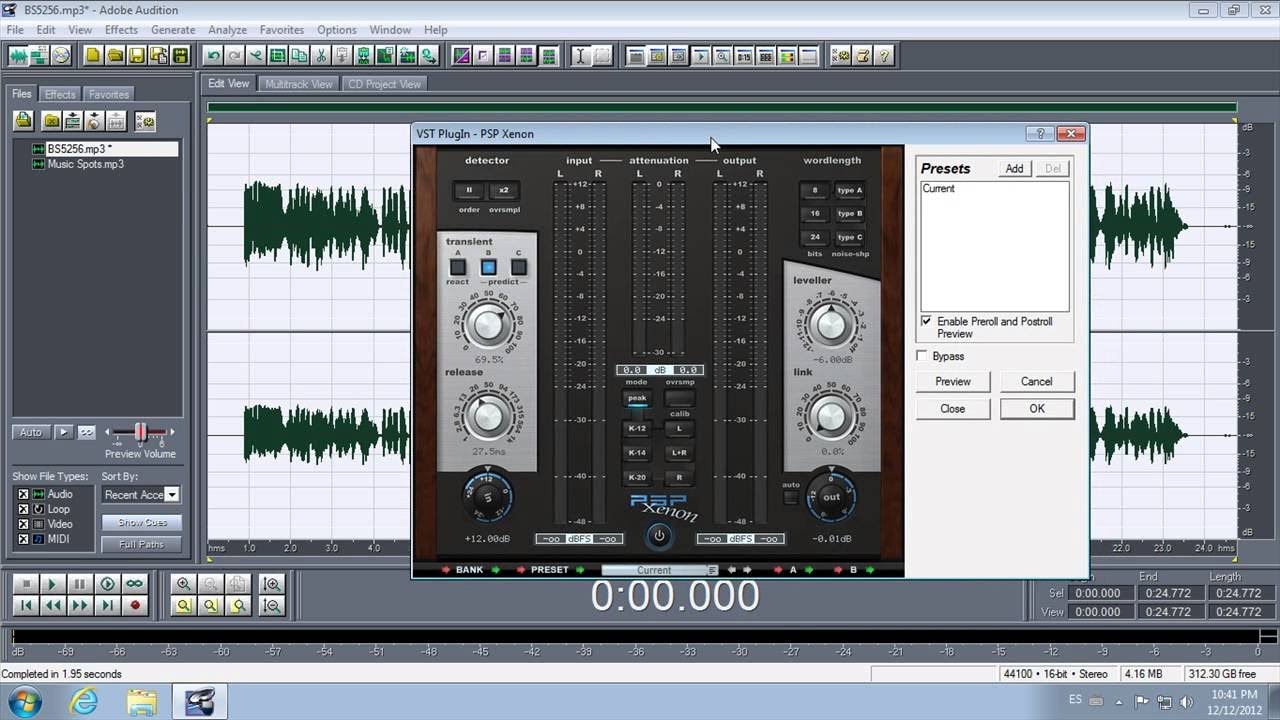
Task: Click Play to End circled-arrow button
Action: click(x=107, y=584)
